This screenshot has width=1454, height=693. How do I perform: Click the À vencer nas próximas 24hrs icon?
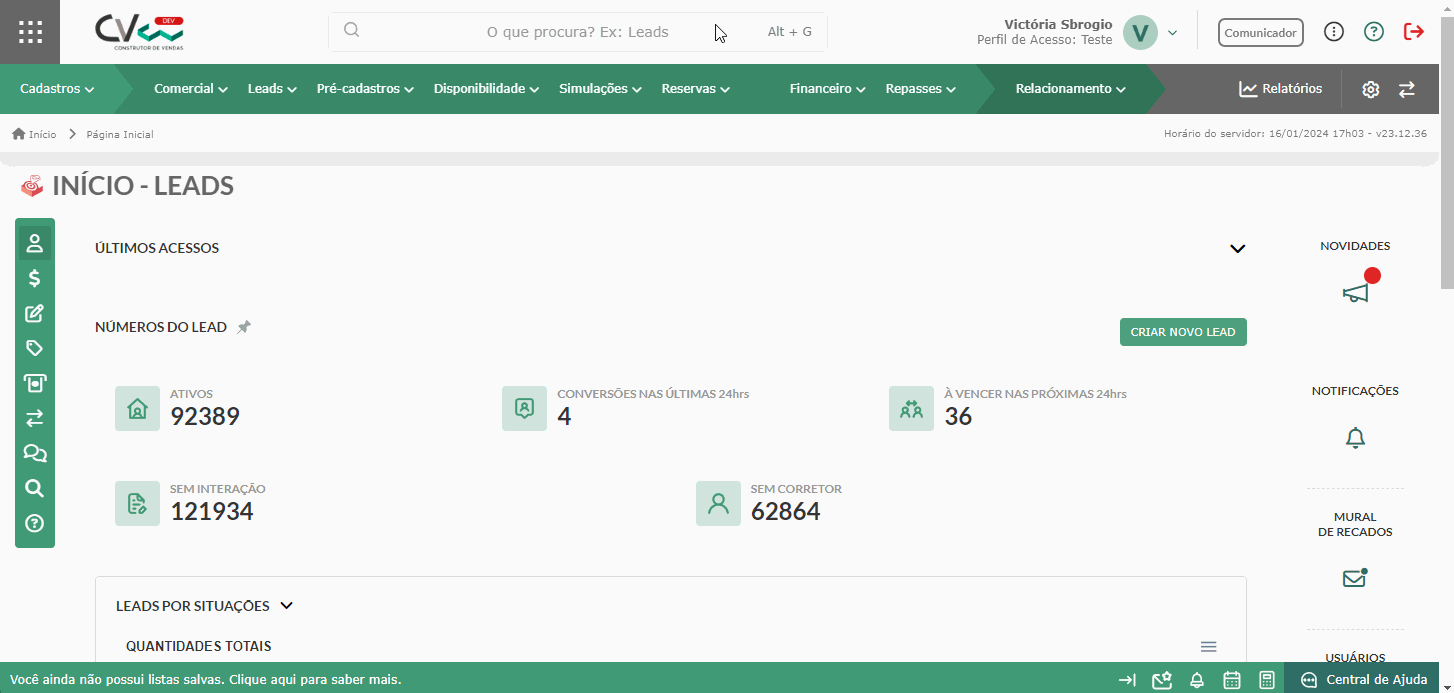[911, 408]
